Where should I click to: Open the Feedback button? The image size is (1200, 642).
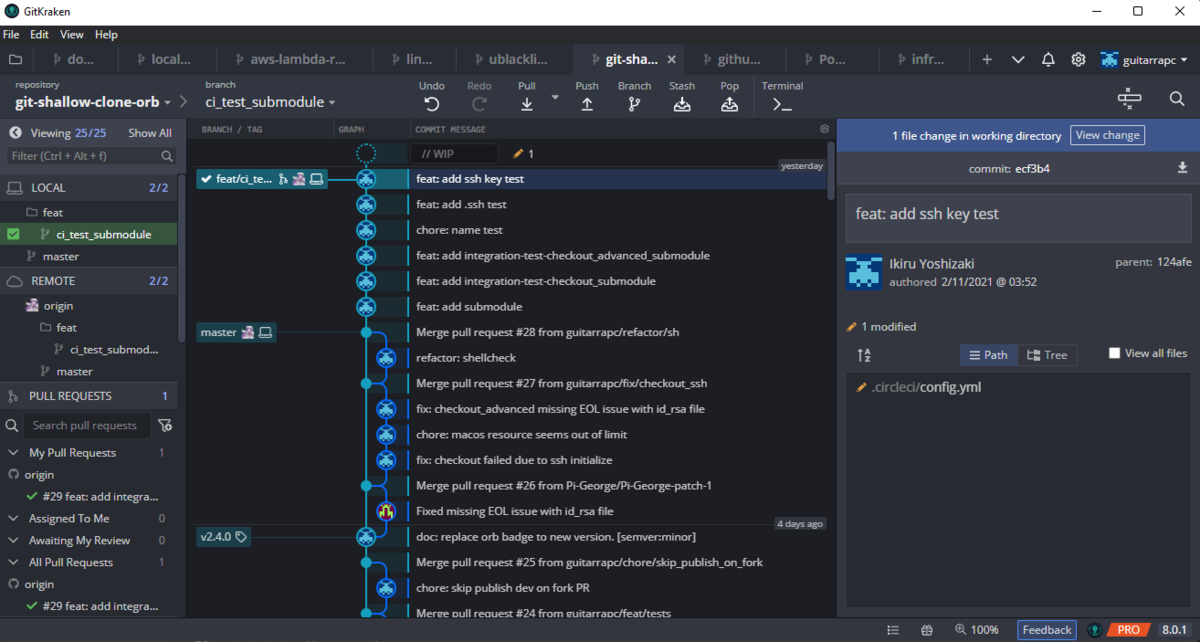1046,629
